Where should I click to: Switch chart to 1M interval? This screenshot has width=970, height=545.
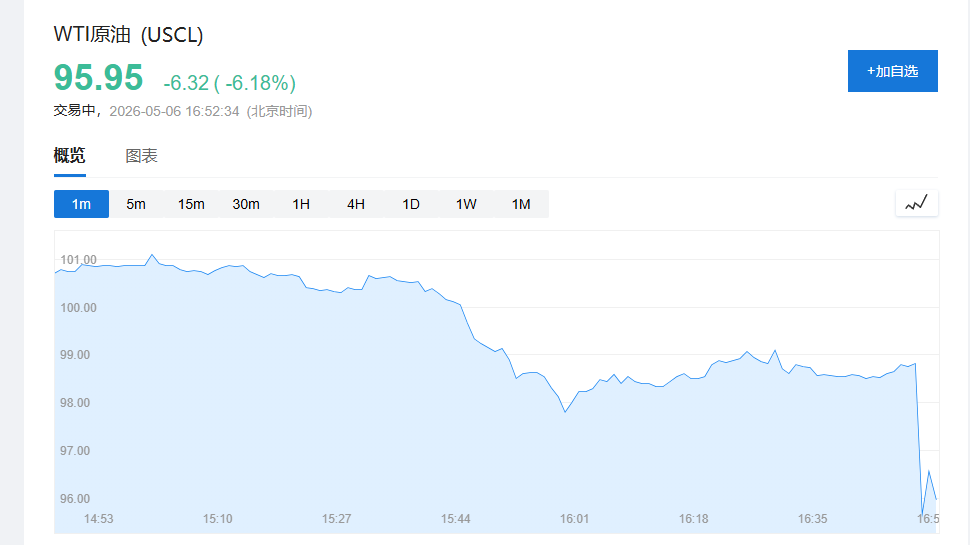[521, 204]
